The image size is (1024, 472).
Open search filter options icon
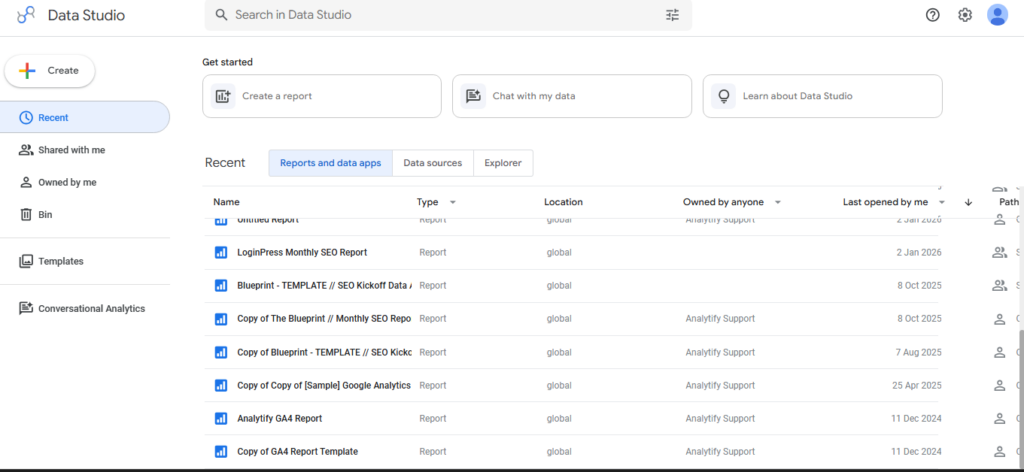click(x=672, y=15)
